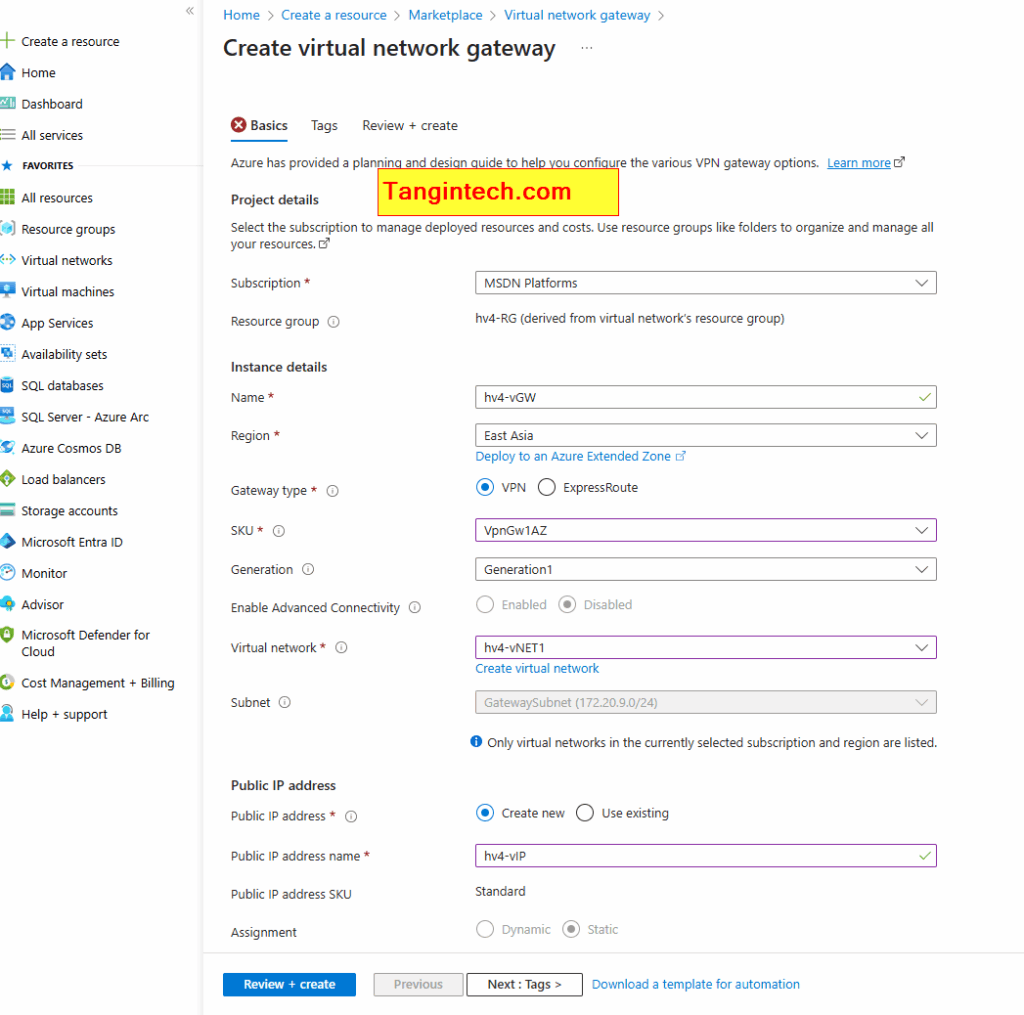
Task: Collapse the sidebar with double-chevron icon
Action: pos(189,10)
